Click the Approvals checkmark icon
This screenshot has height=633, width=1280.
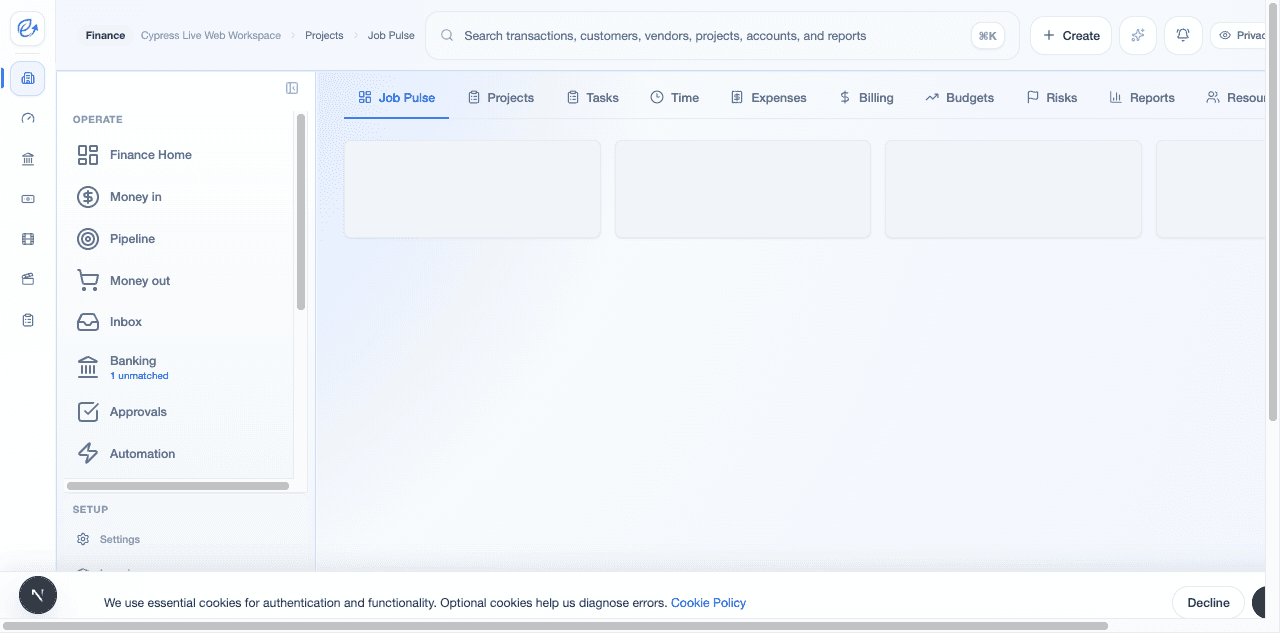click(88, 412)
